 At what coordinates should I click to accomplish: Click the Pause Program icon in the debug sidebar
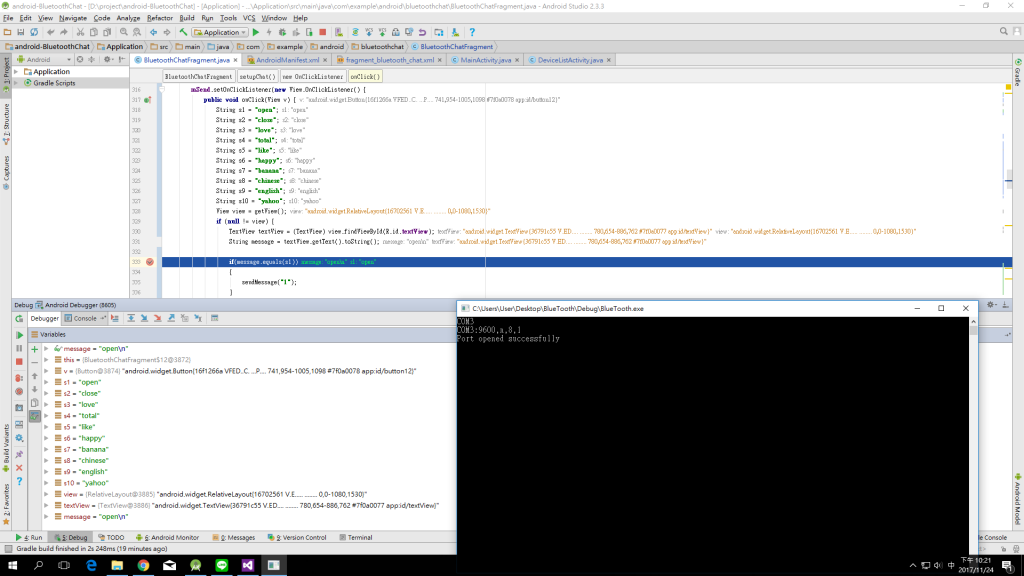point(19,348)
